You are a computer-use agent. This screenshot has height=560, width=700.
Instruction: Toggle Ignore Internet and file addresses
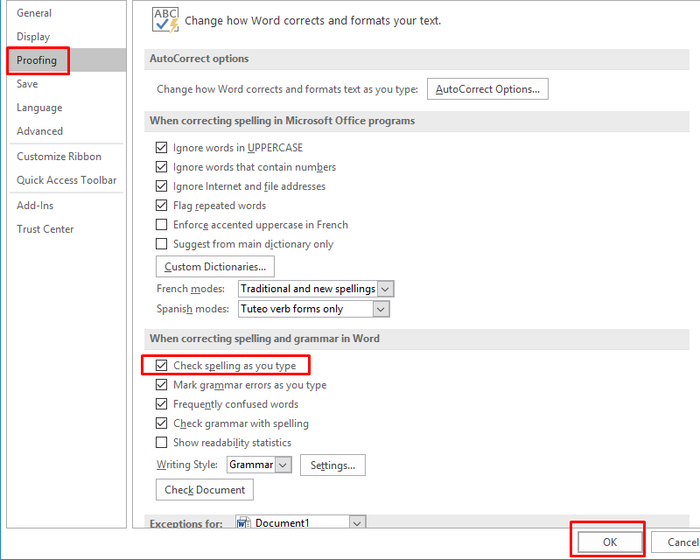[x=161, y=186]
